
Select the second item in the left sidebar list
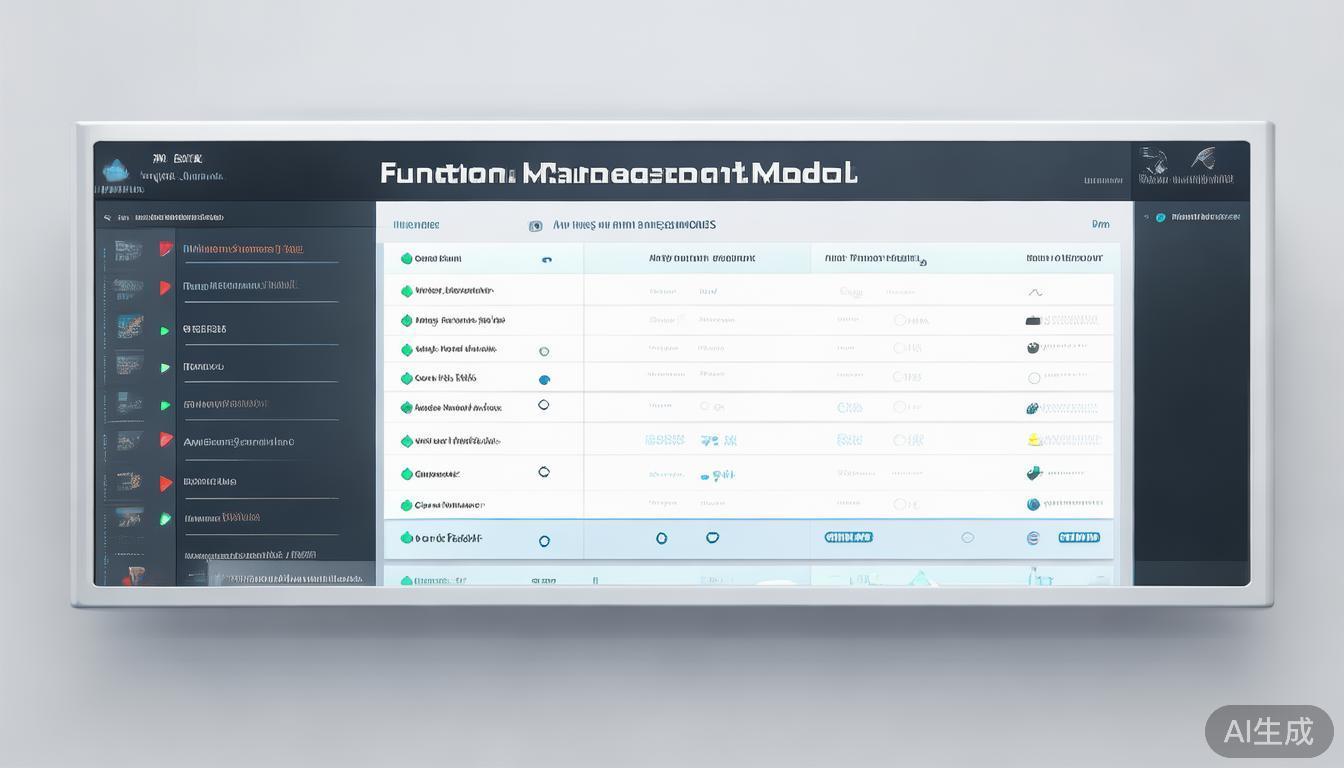click(x=240, y=286)
